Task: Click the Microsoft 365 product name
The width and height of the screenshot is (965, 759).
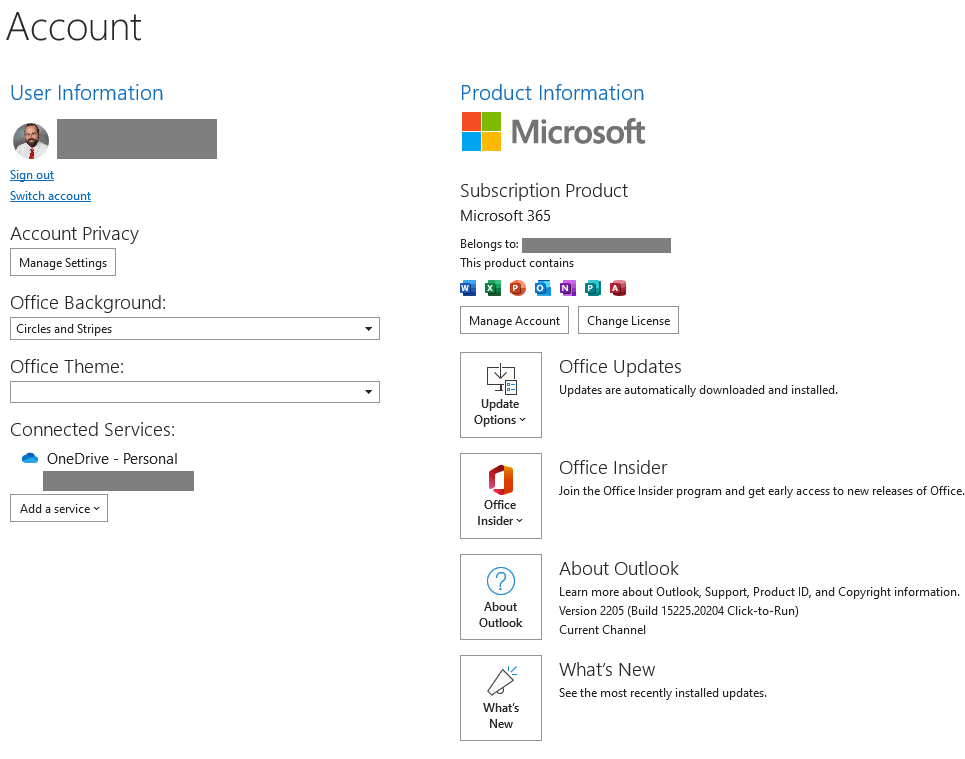Action: [505, 215]
